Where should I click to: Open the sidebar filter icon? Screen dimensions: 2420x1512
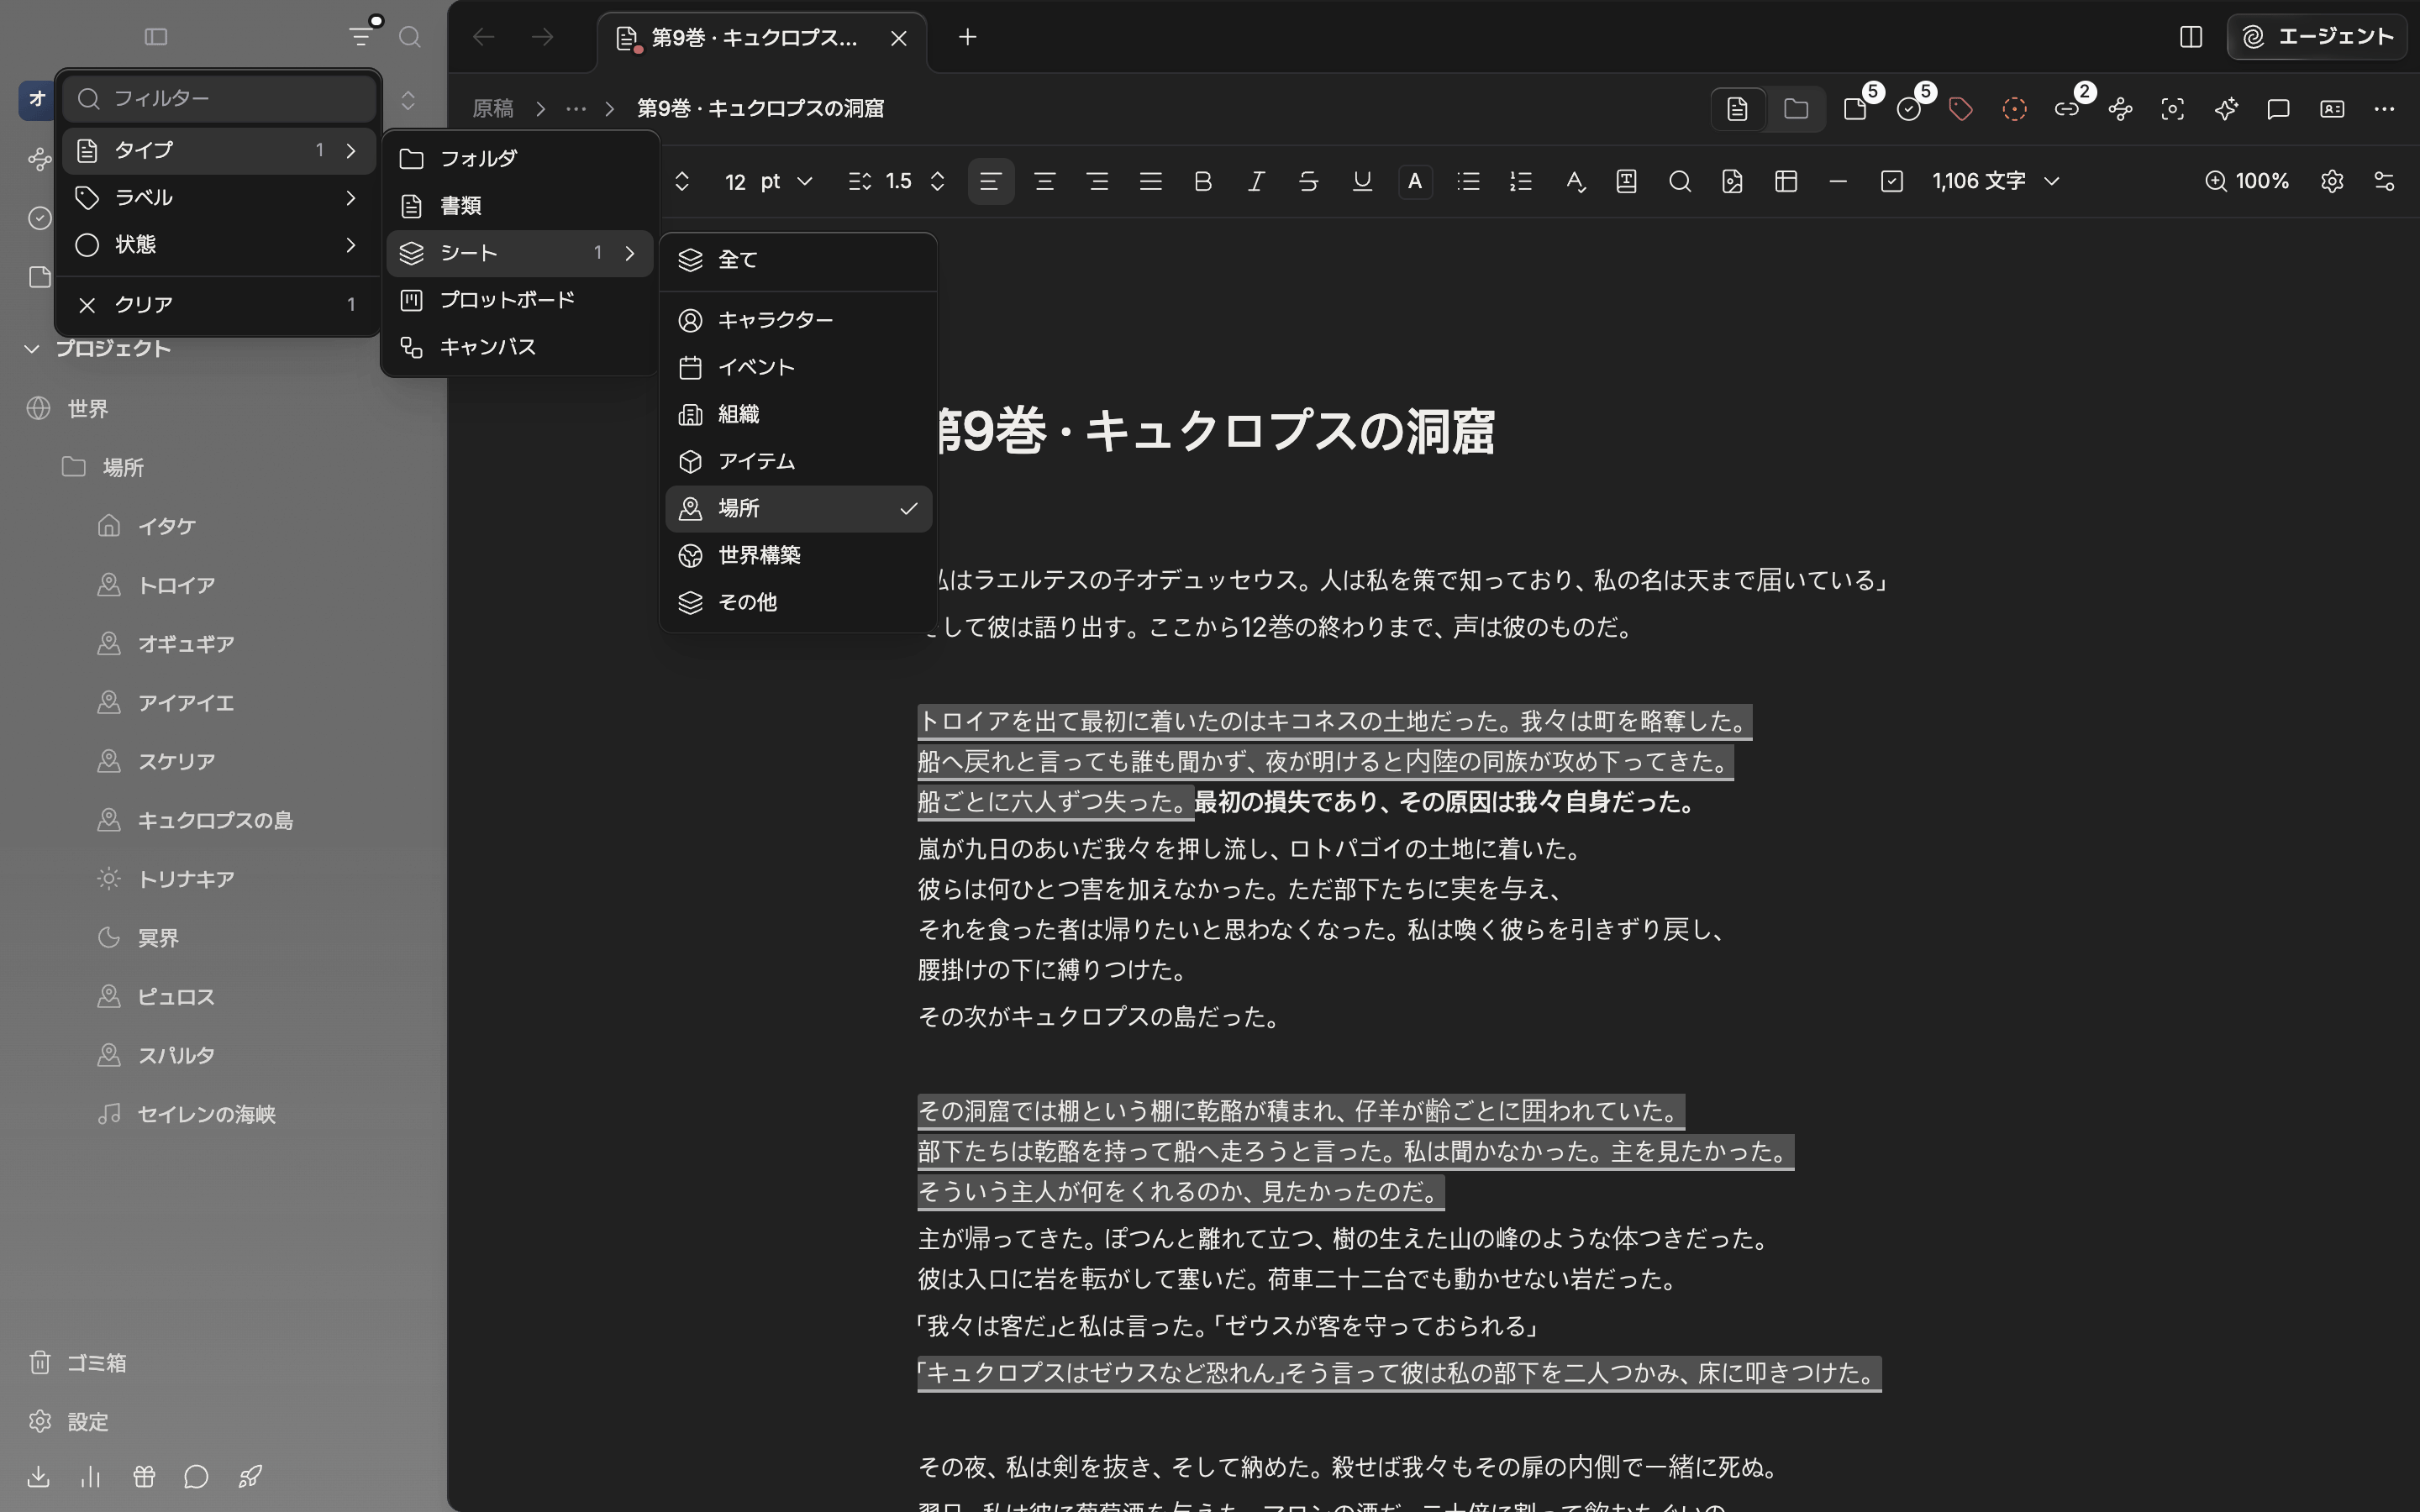361,37
